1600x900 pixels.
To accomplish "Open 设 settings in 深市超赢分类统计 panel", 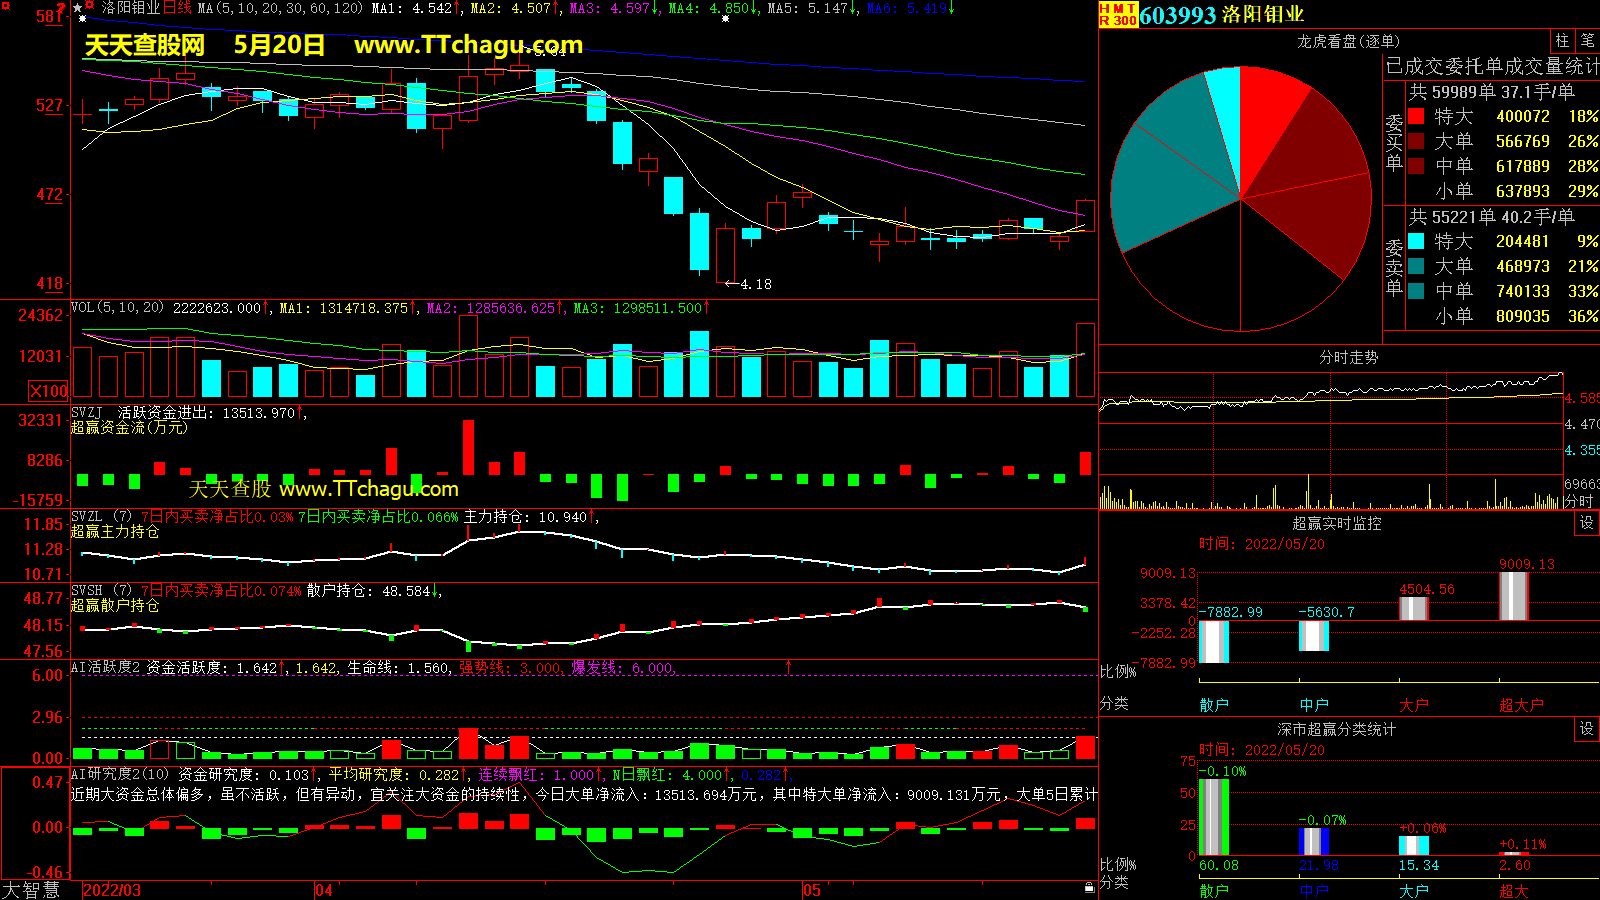I will tap(1586, 729).
